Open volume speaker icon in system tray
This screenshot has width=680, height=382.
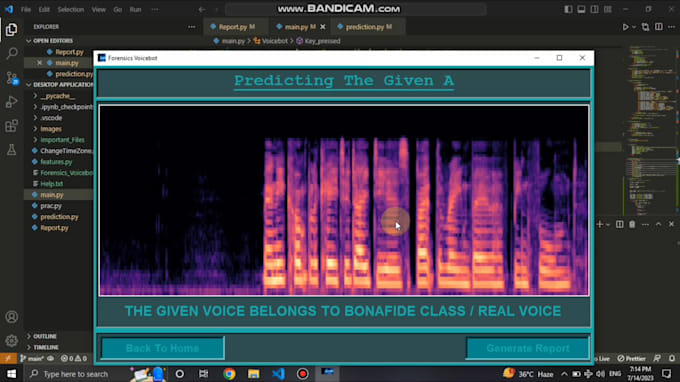[x=601, y=374]
